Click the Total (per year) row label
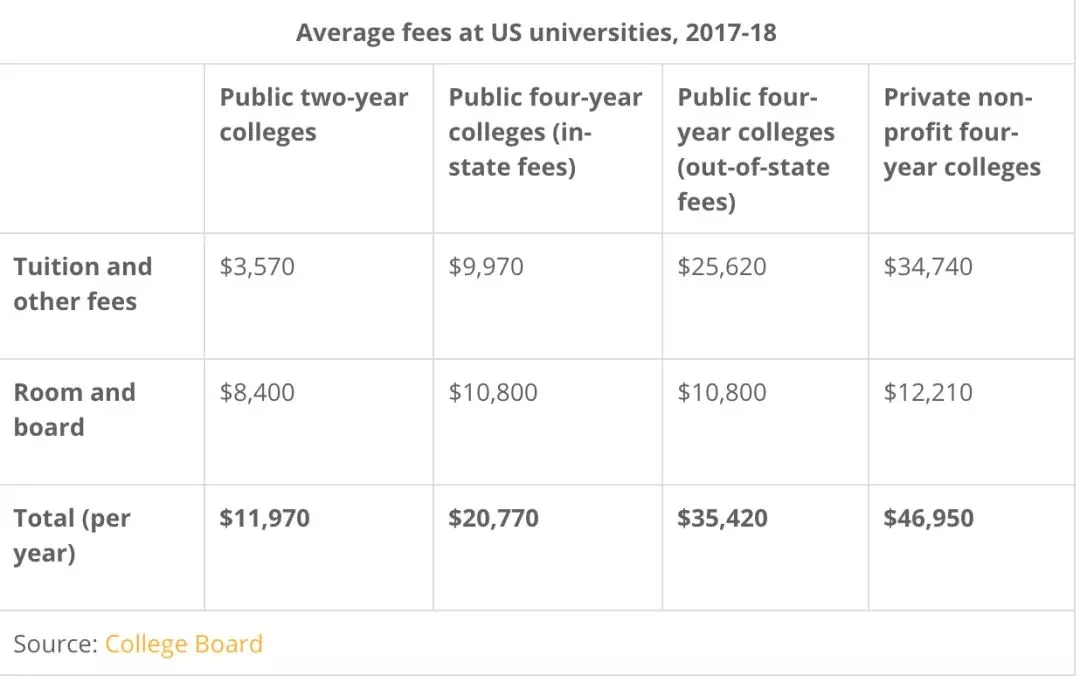This screenshot has width=1080, height=676. tap(72, 536)
